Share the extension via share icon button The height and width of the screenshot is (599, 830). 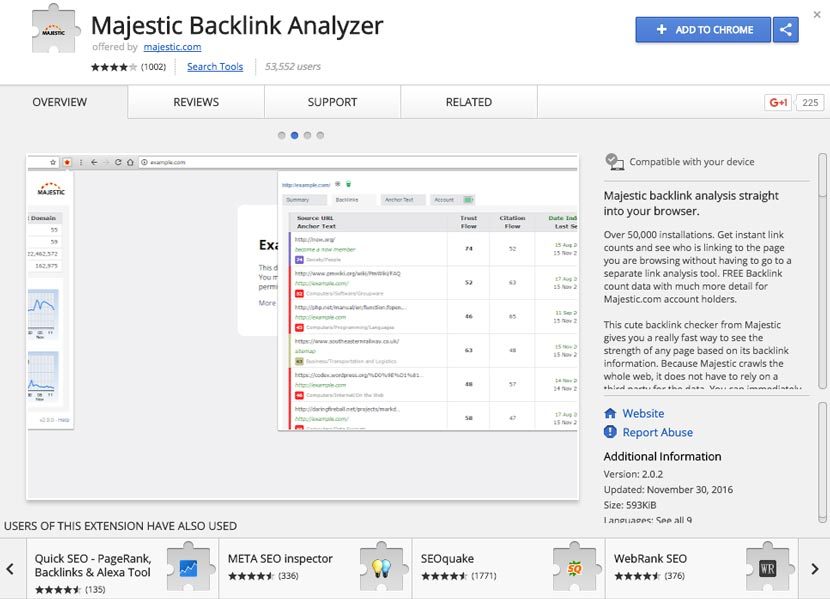[x=786, y=30]
